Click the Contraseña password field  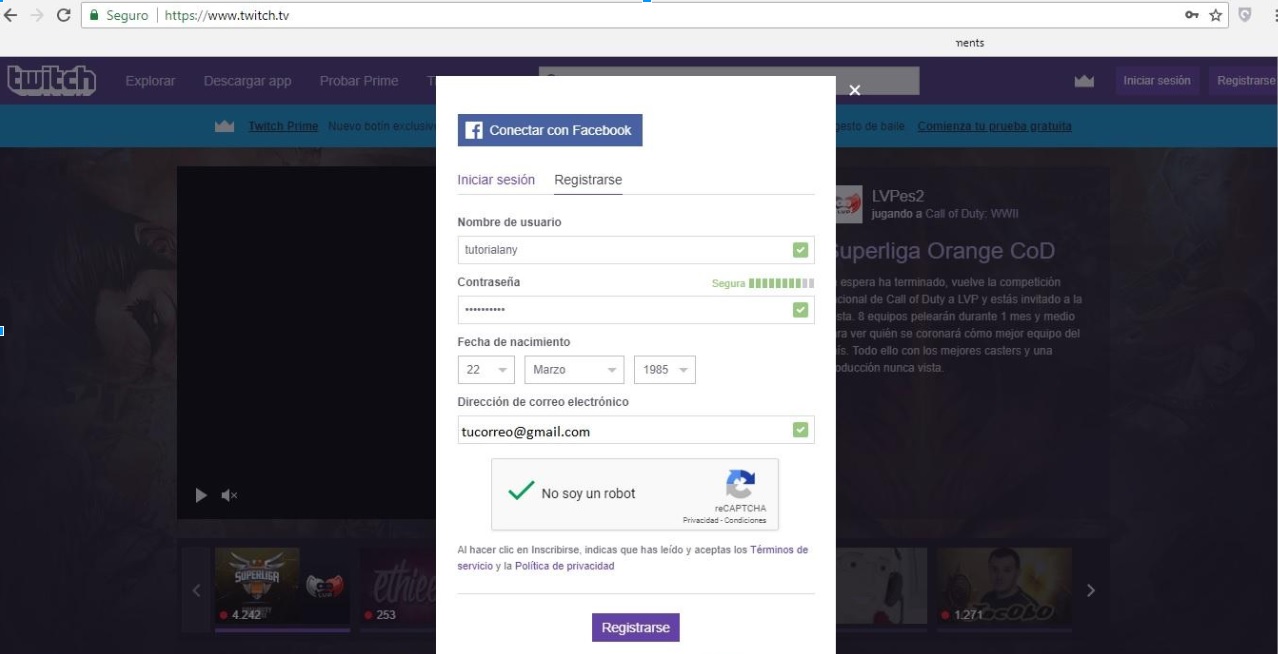click(x=636, y=310)
